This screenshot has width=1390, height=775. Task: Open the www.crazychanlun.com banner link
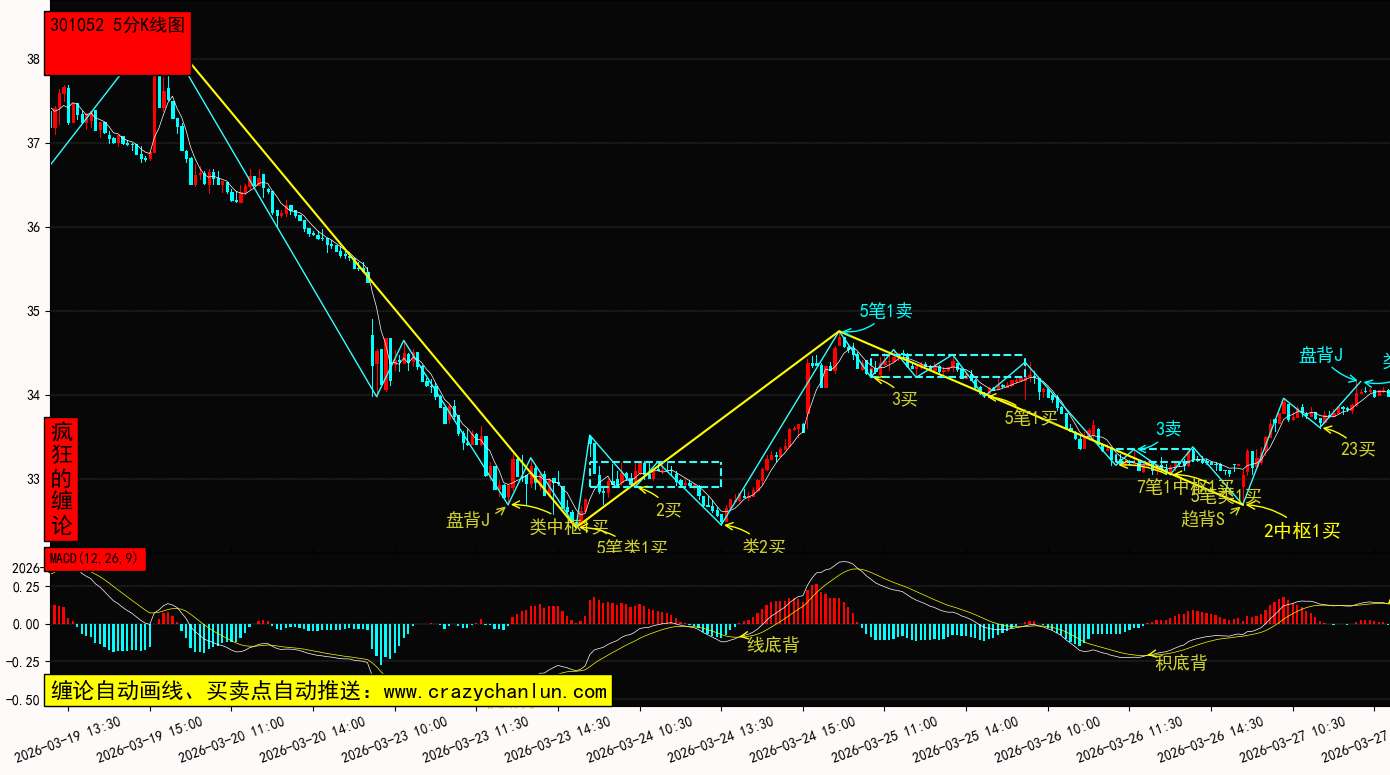coord(327,691)
